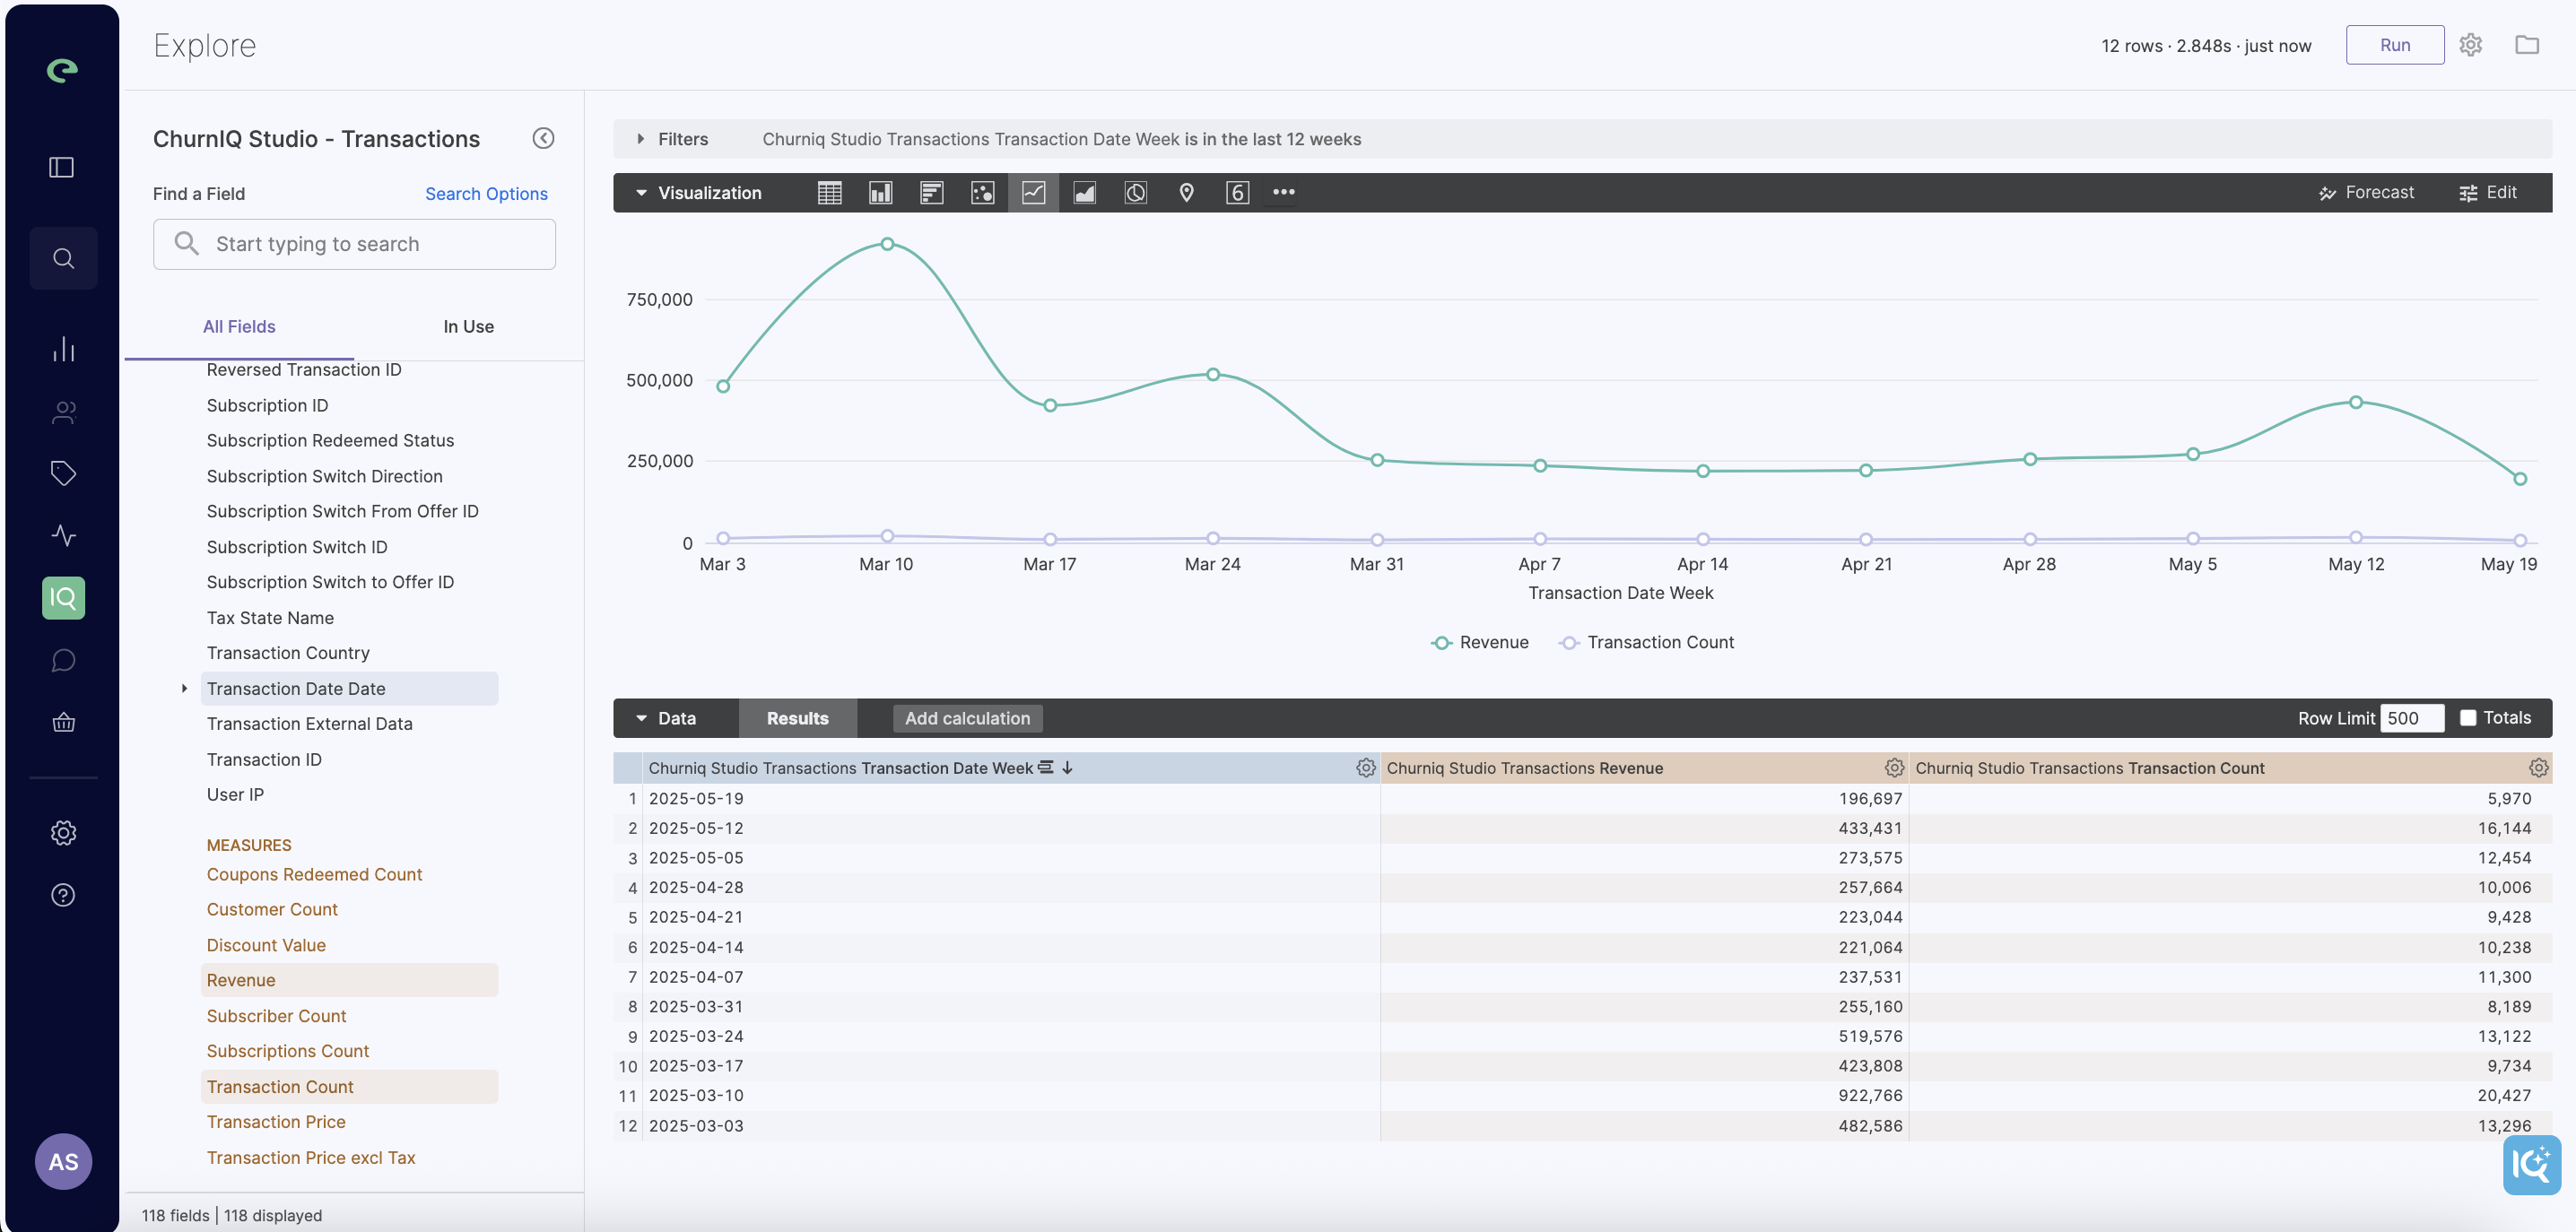Open the settings gear in left navigation
This screenshot has width=2576, height=1232.
63,832
